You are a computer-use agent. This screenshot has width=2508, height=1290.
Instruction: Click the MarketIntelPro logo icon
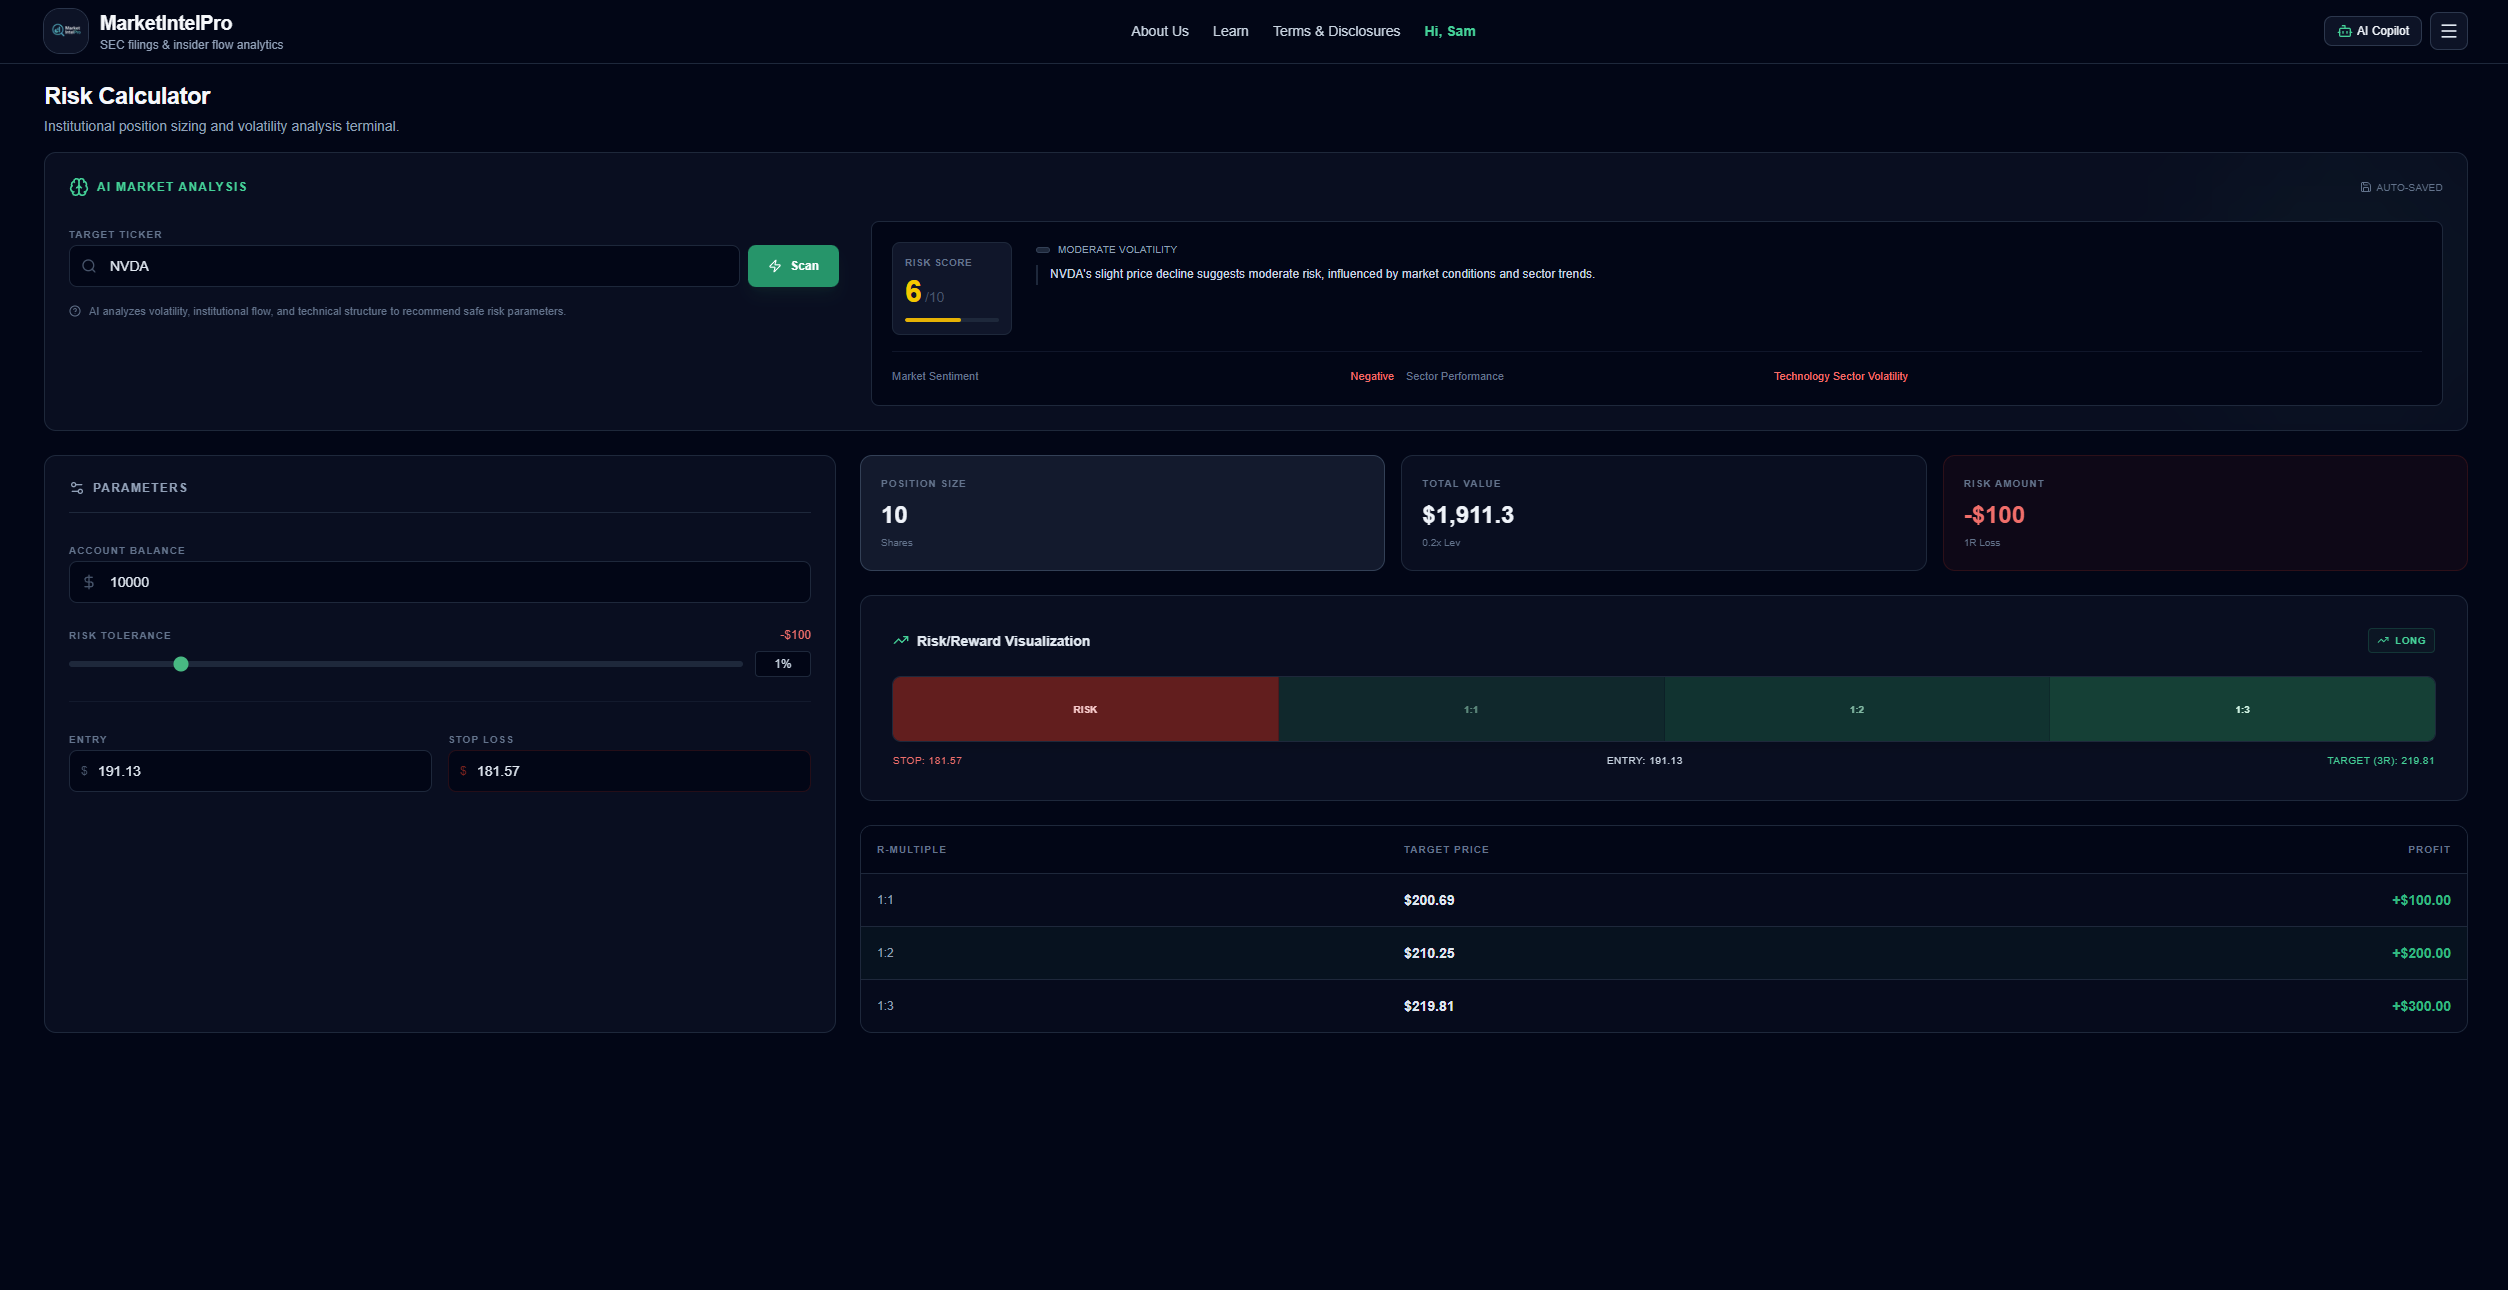(x=65, y=30)
